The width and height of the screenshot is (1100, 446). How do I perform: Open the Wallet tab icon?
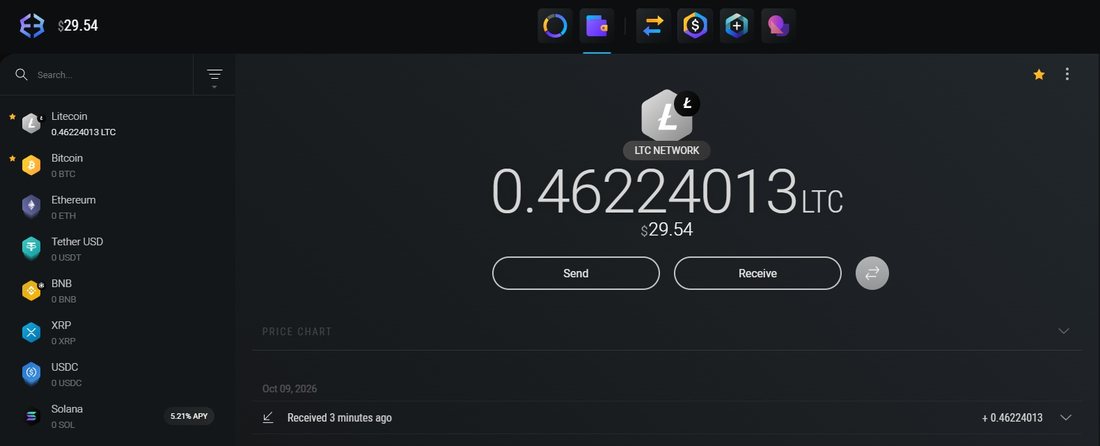(x=597, y=26)
